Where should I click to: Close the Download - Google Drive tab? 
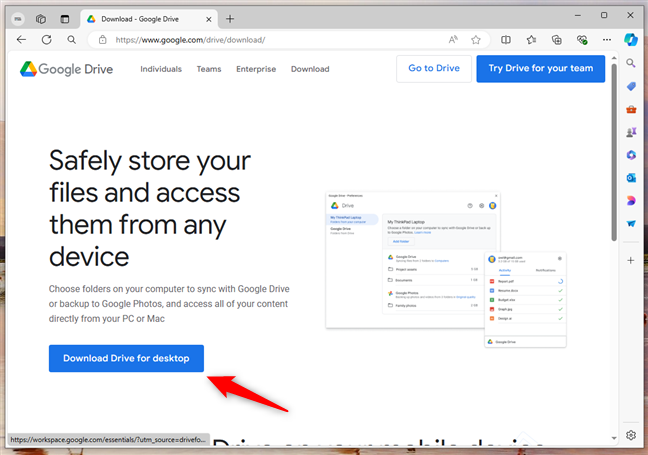209,19
